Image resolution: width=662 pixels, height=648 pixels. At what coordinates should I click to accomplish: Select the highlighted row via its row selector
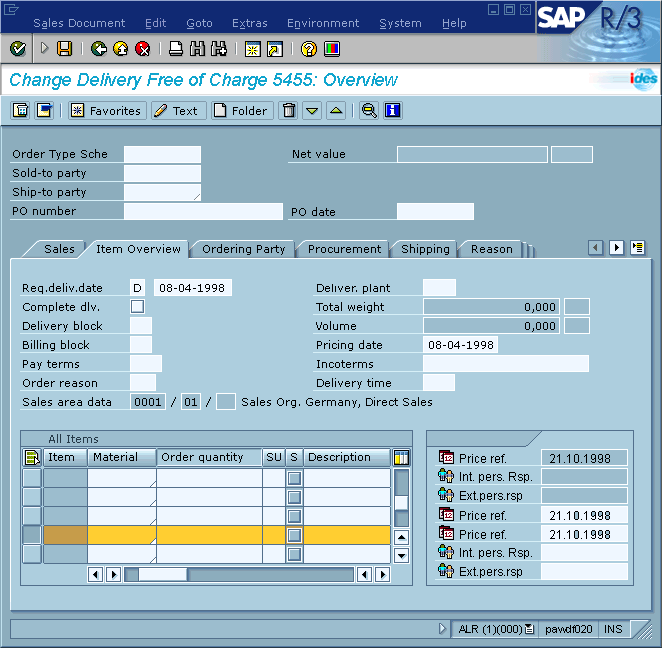(x=32, y=535)
